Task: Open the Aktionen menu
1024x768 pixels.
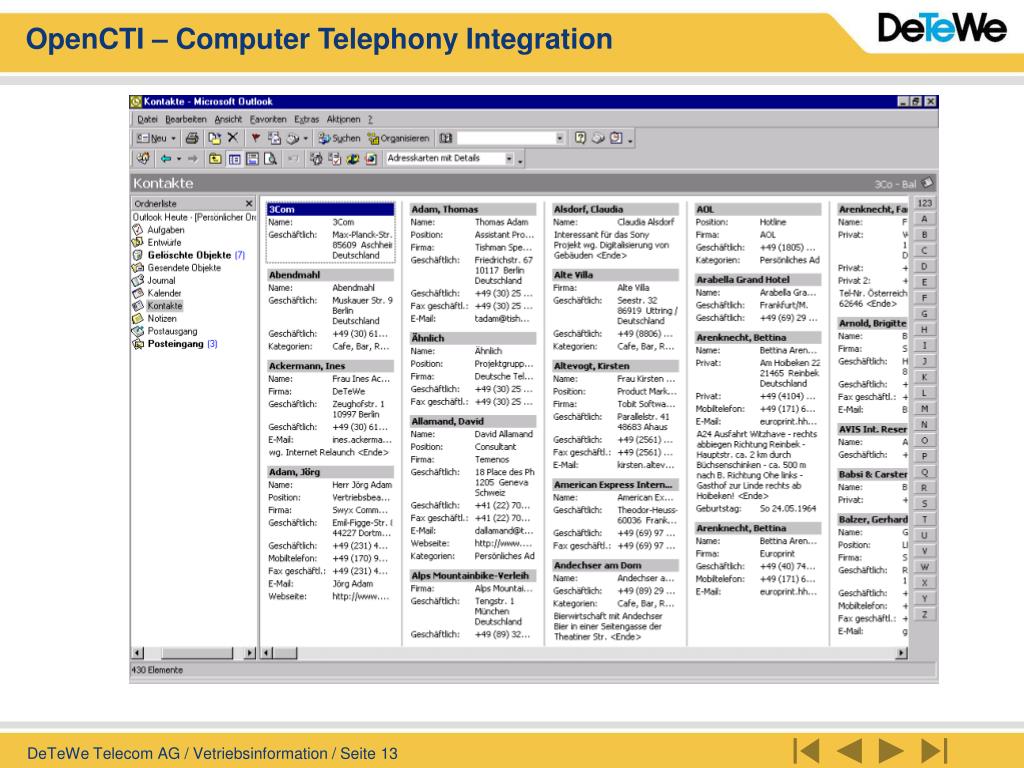Action: (x=344, y=120)
